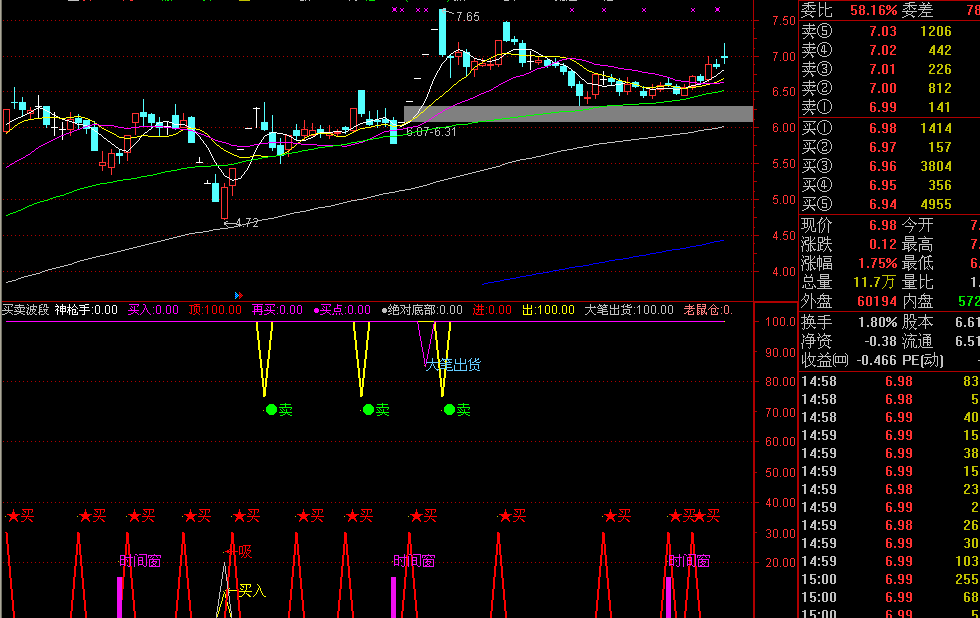Screen dimensions: 980x618
Task: Select the 4.72 low price label
Action: 247,222
